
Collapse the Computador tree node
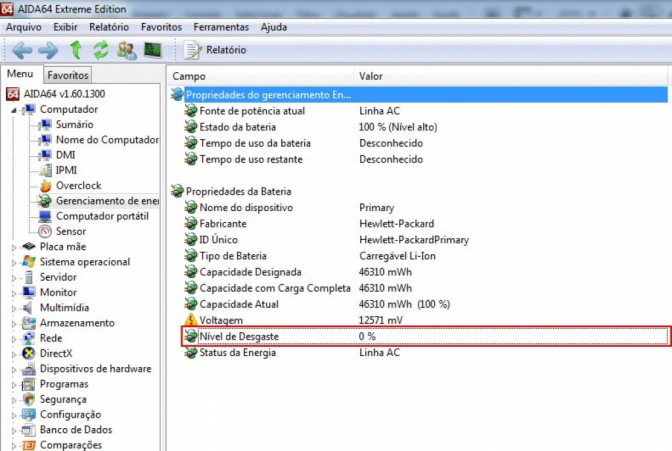point(14,110)
